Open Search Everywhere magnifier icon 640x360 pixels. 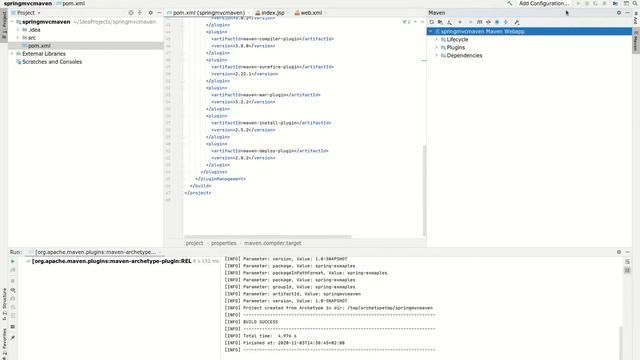635,3
